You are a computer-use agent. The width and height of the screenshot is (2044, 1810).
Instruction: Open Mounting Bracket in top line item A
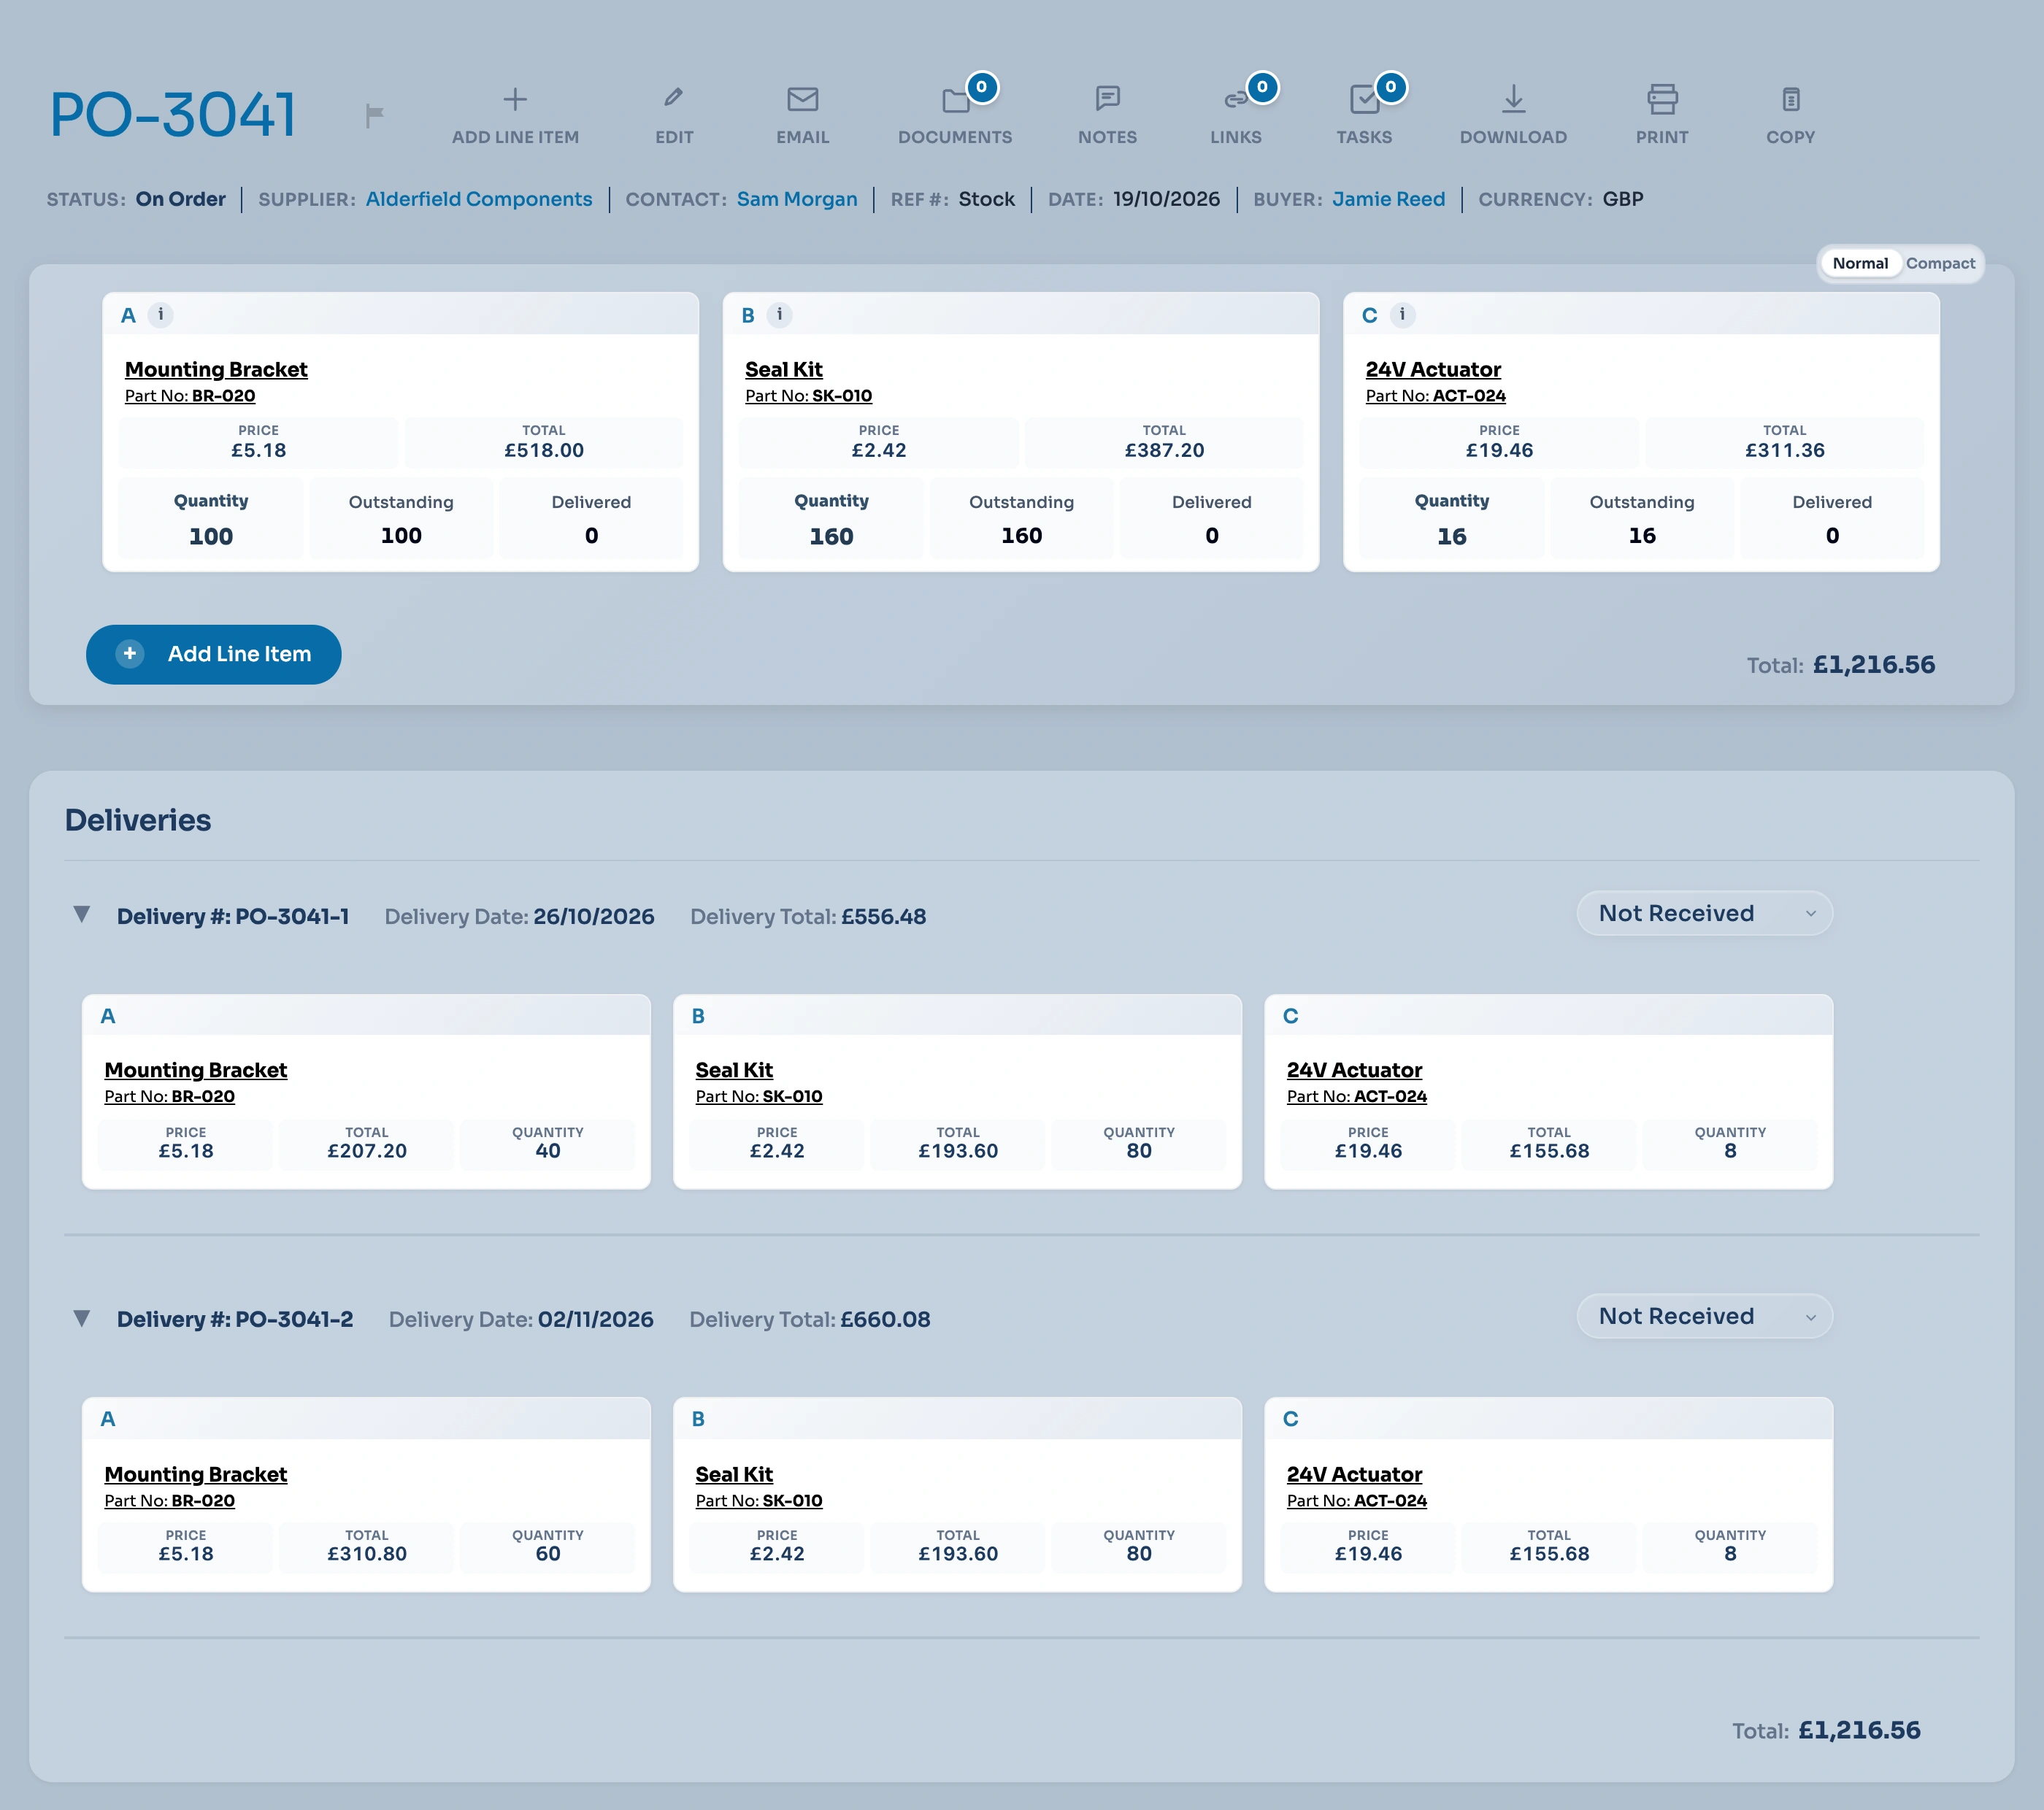[x=216, y=370]
